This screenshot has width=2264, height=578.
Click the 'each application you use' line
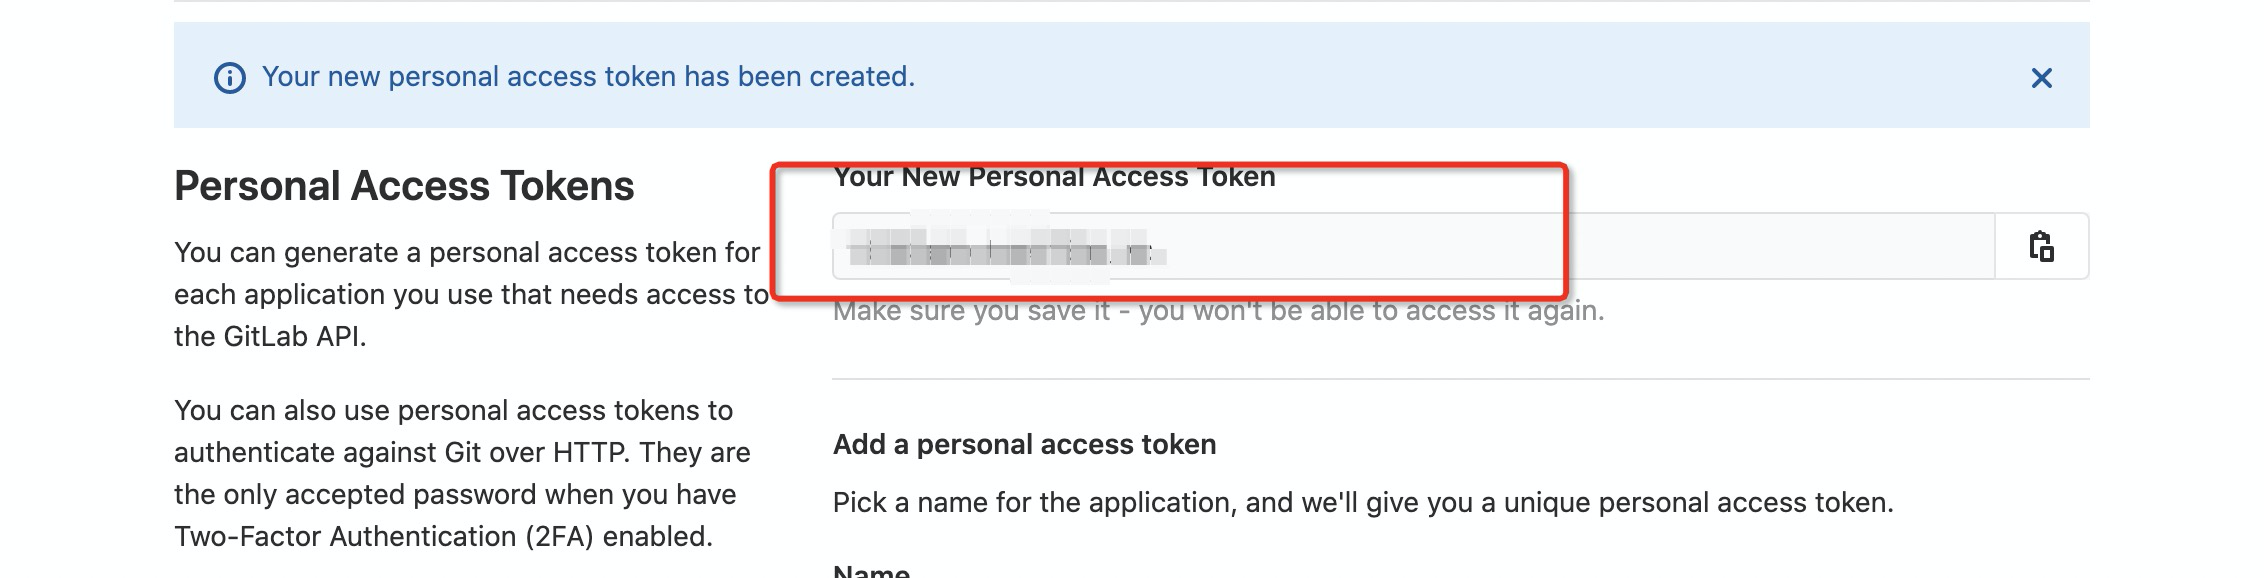coord(471,294)
